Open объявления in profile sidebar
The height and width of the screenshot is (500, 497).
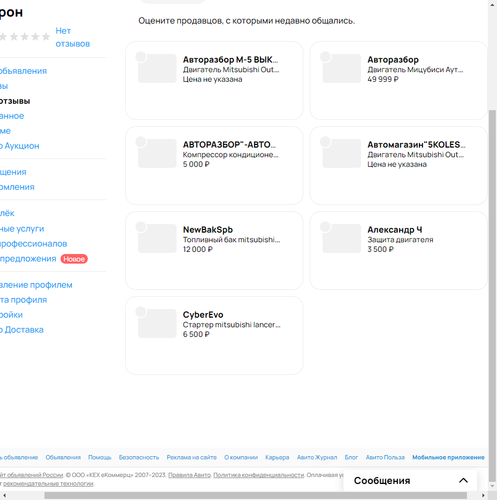[23, 71]
